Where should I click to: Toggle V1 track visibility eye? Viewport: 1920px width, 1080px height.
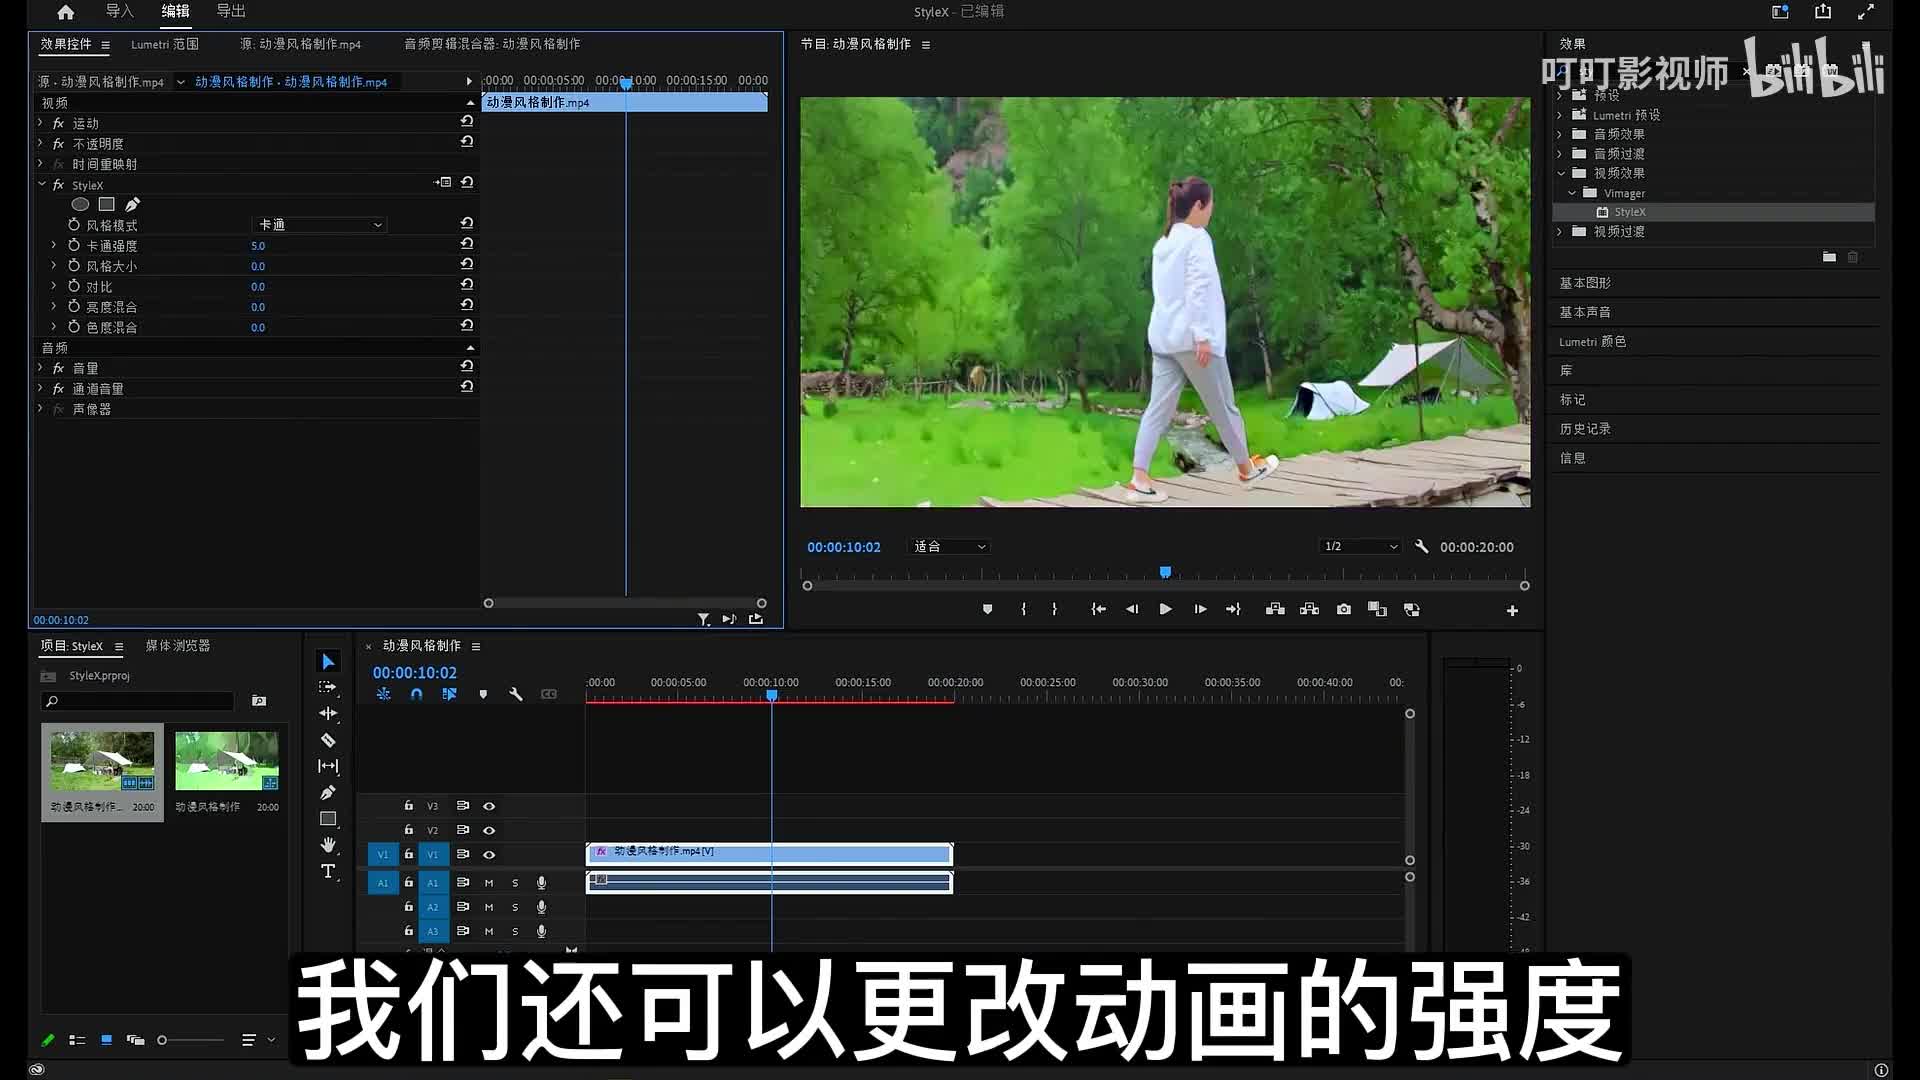coord(489,855)
